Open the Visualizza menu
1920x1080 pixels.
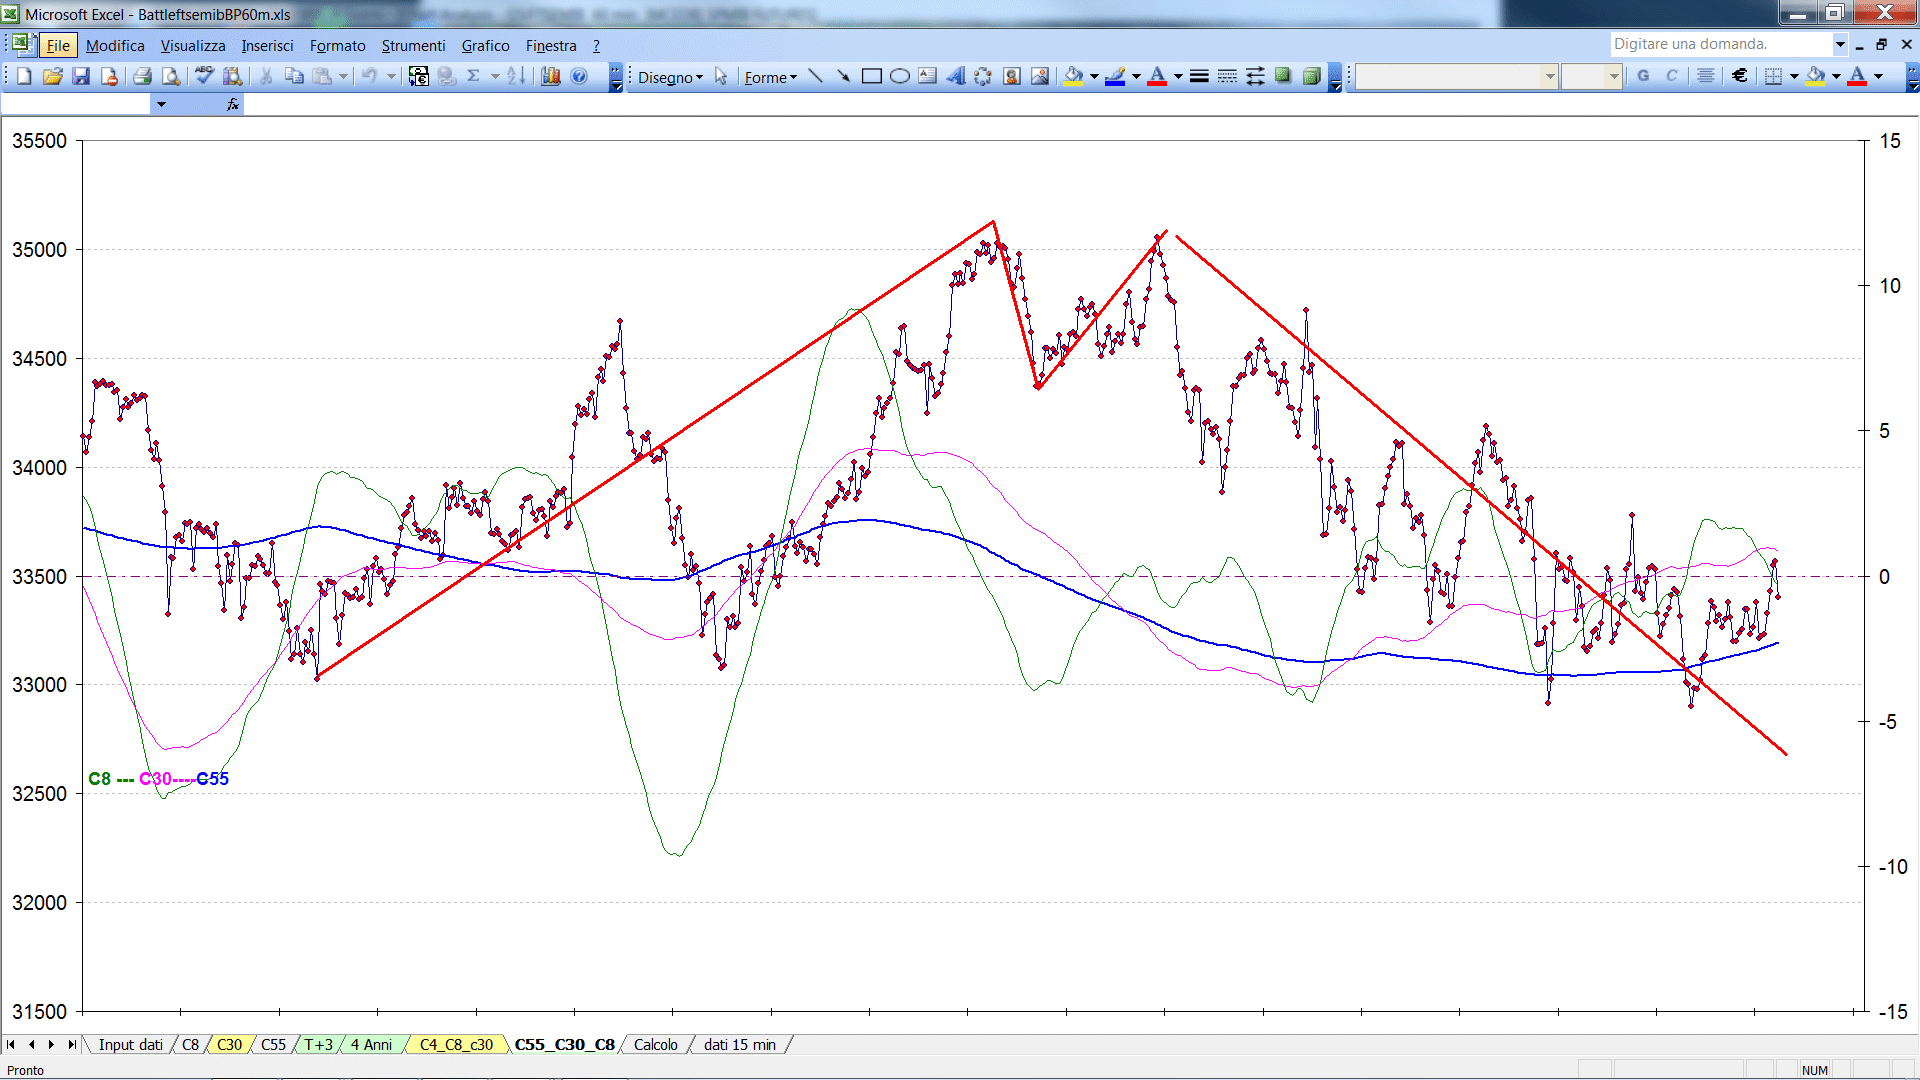point(193,45)
